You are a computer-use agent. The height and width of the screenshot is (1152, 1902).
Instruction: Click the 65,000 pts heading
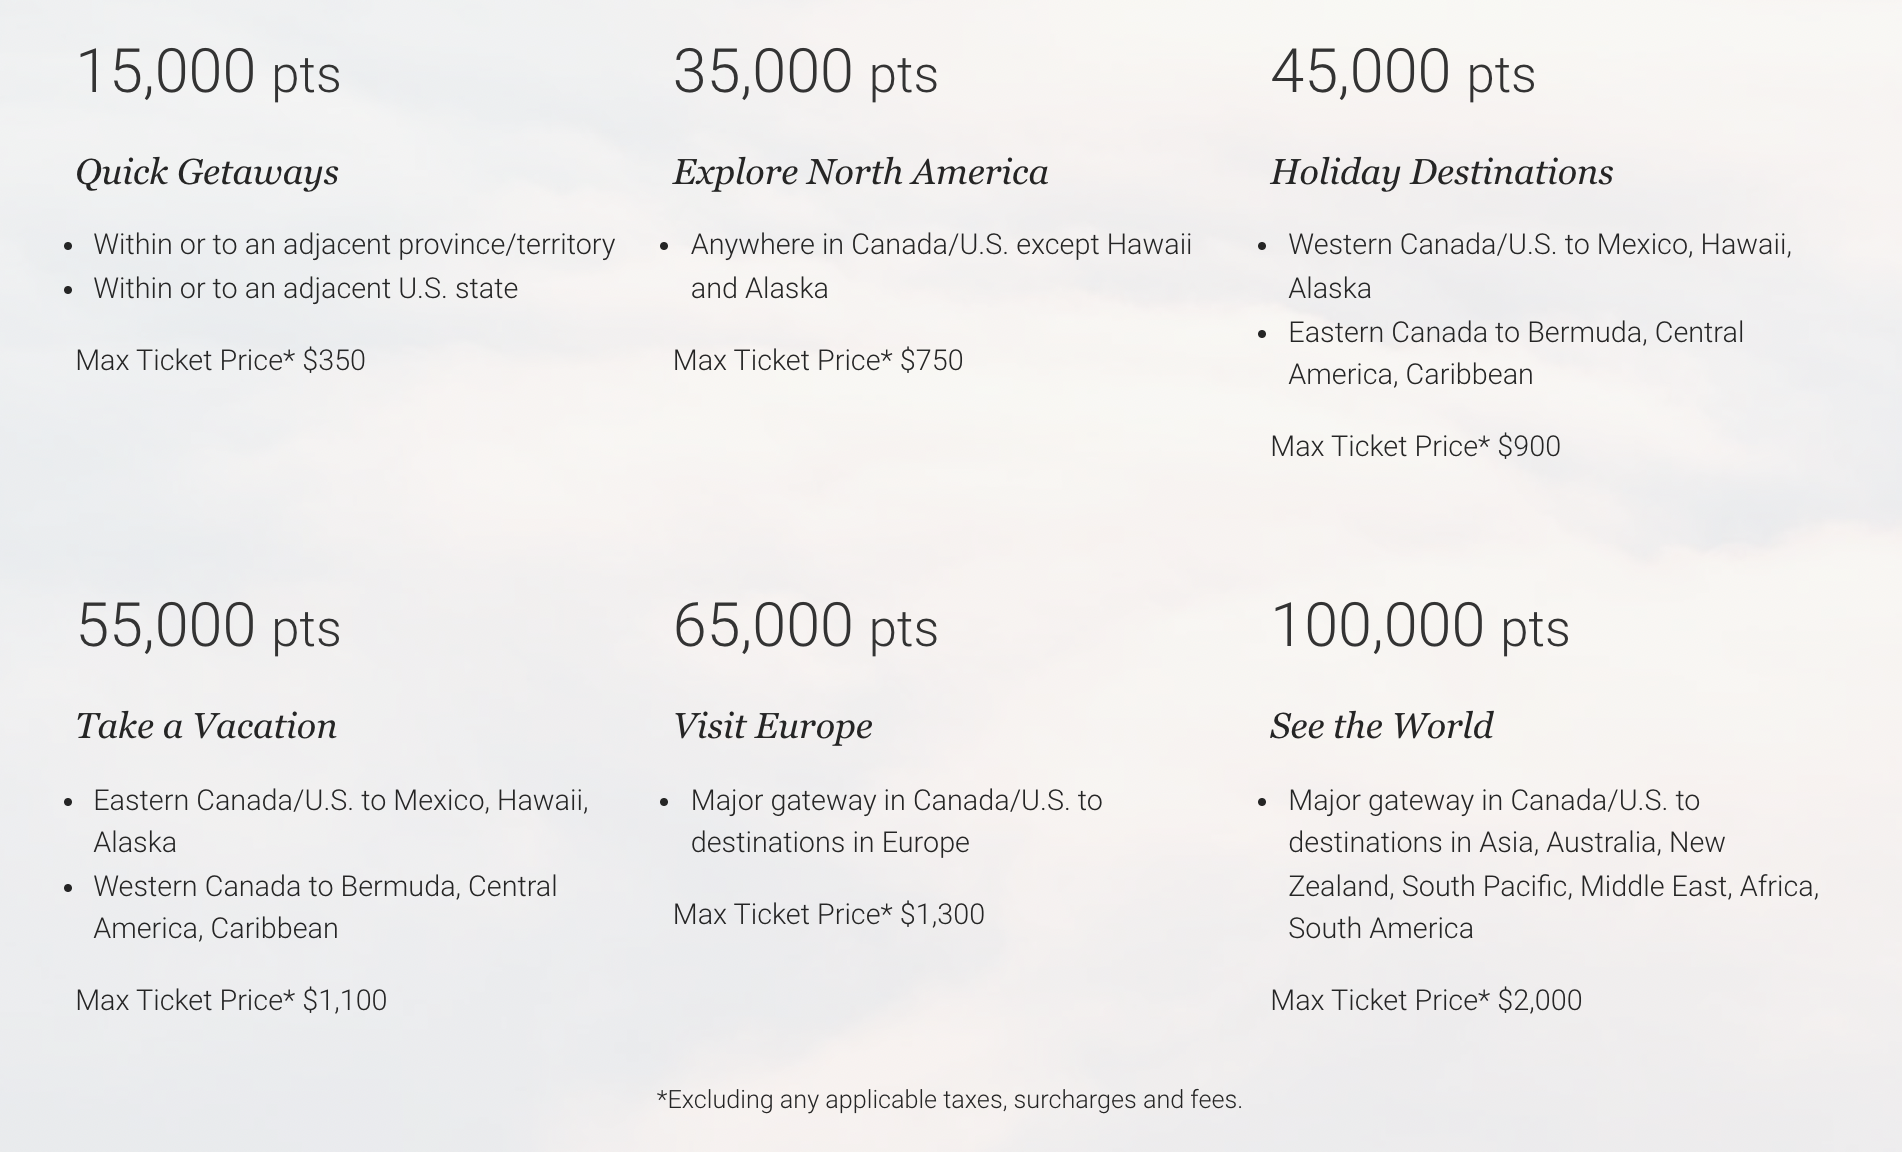point(805,626)
